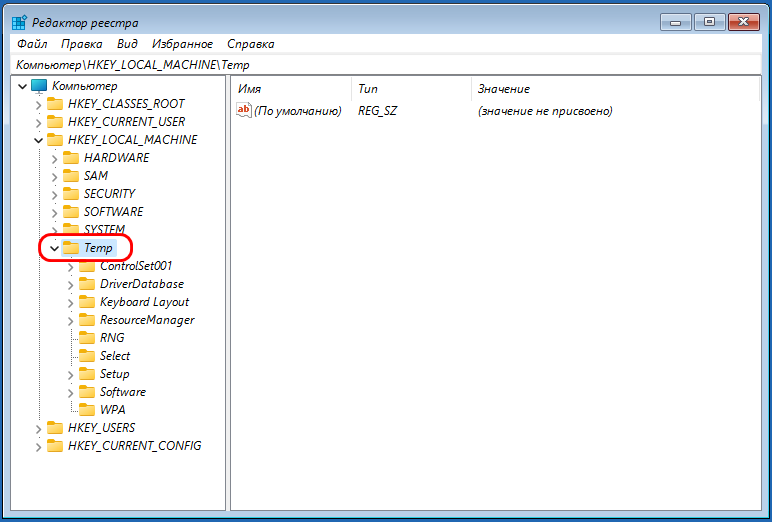
Task: Click the ControlSet001 folder icon
Action: point(87,266)
